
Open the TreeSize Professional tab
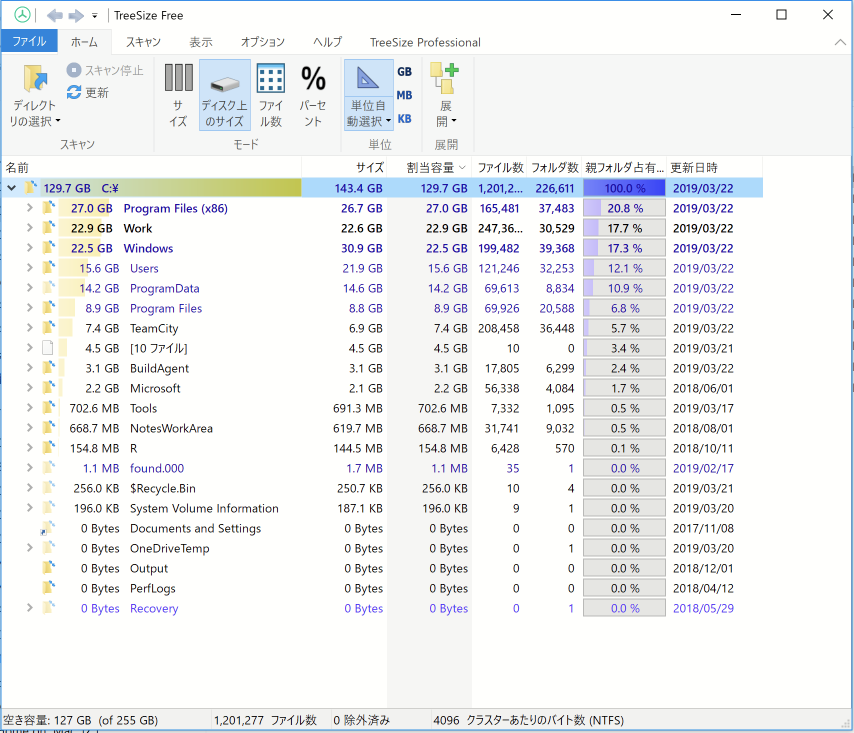(x=425, y=42)
